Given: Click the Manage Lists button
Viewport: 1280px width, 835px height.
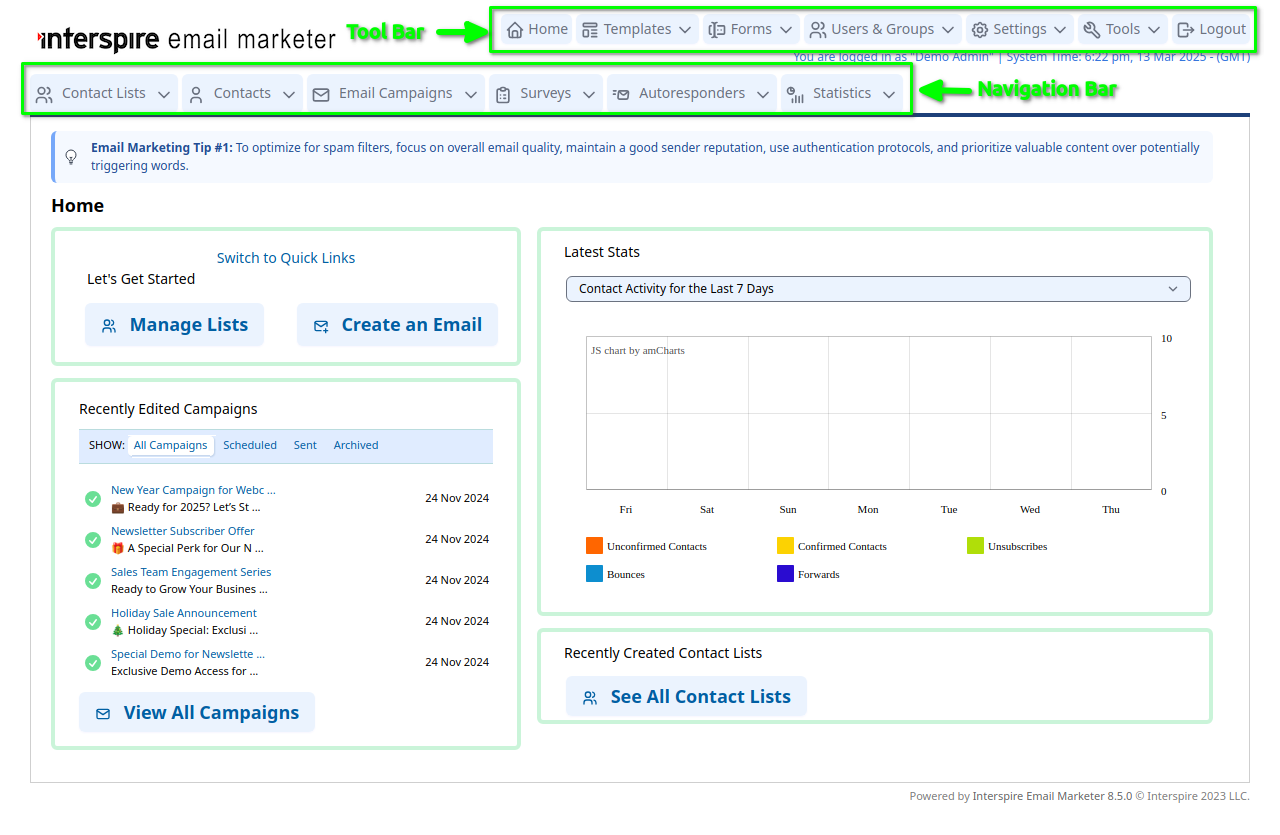Looking at the screenshot, I should tap(174, 324).
